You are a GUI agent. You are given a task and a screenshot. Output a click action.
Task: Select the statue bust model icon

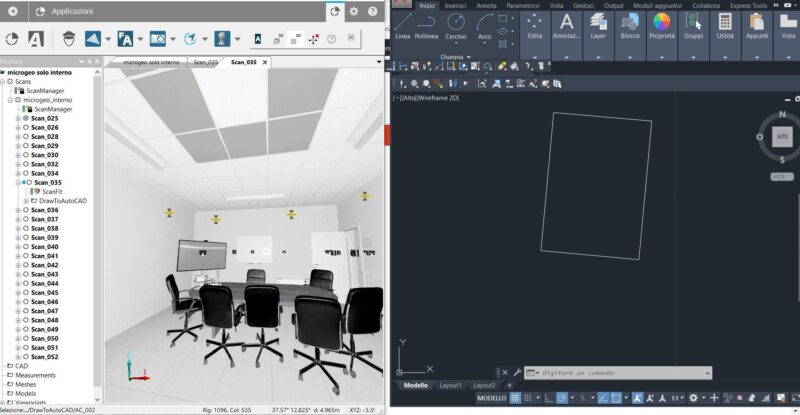click(x=222, y=39)
